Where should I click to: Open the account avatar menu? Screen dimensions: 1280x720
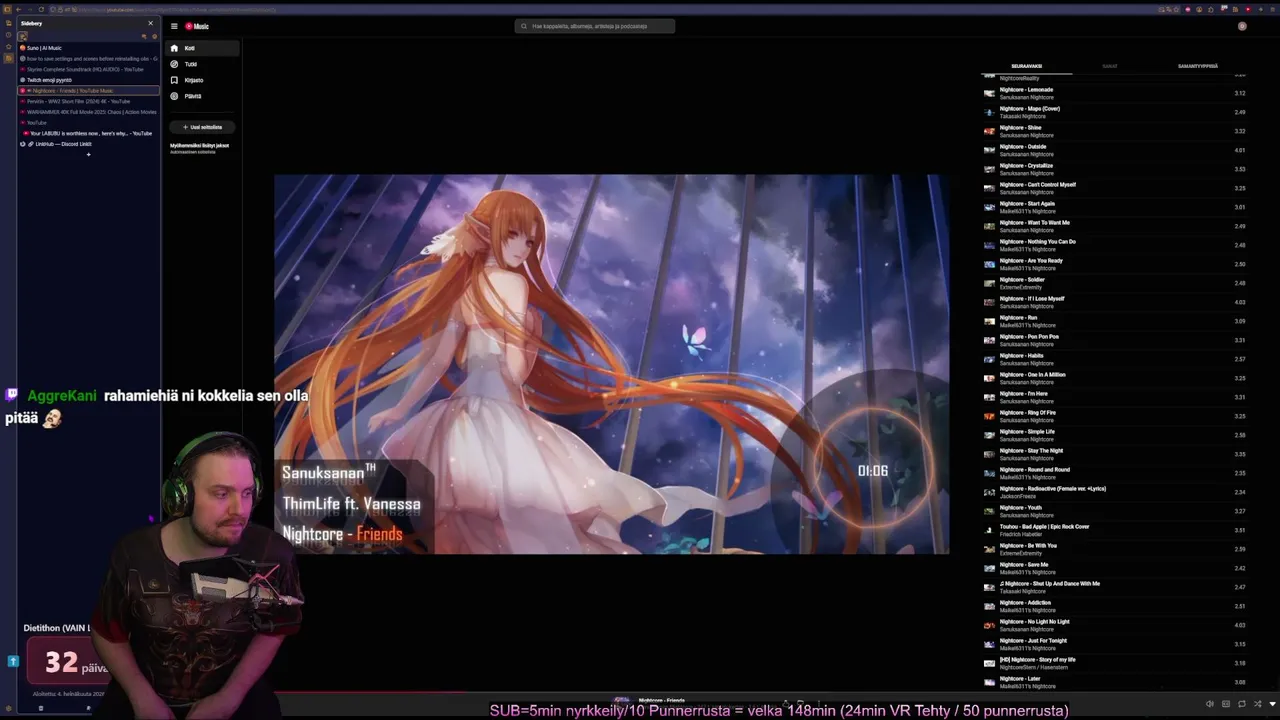pos(1242,26)
